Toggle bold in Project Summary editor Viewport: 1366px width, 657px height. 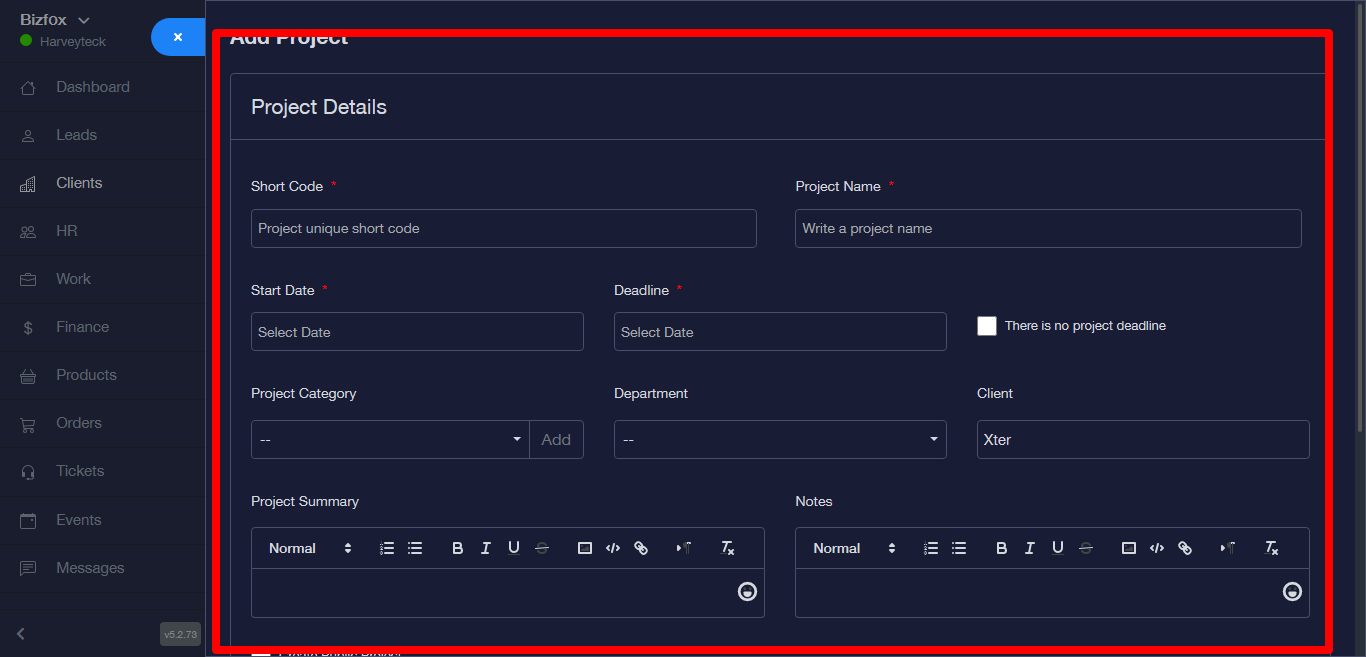[457, 548]
